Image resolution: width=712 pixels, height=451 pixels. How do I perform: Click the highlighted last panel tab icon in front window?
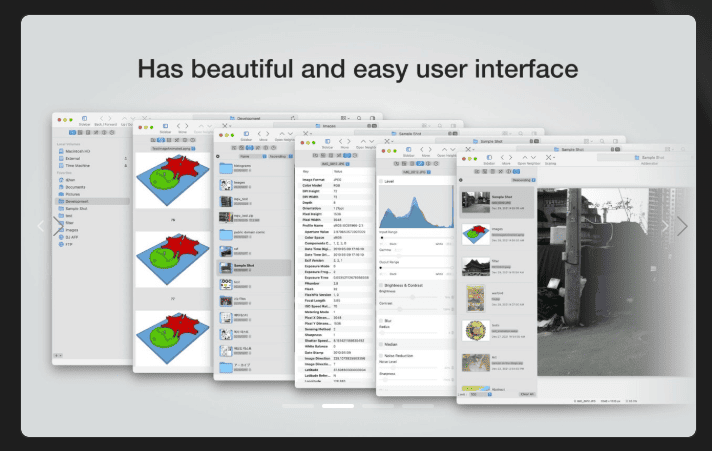point(516,172)
